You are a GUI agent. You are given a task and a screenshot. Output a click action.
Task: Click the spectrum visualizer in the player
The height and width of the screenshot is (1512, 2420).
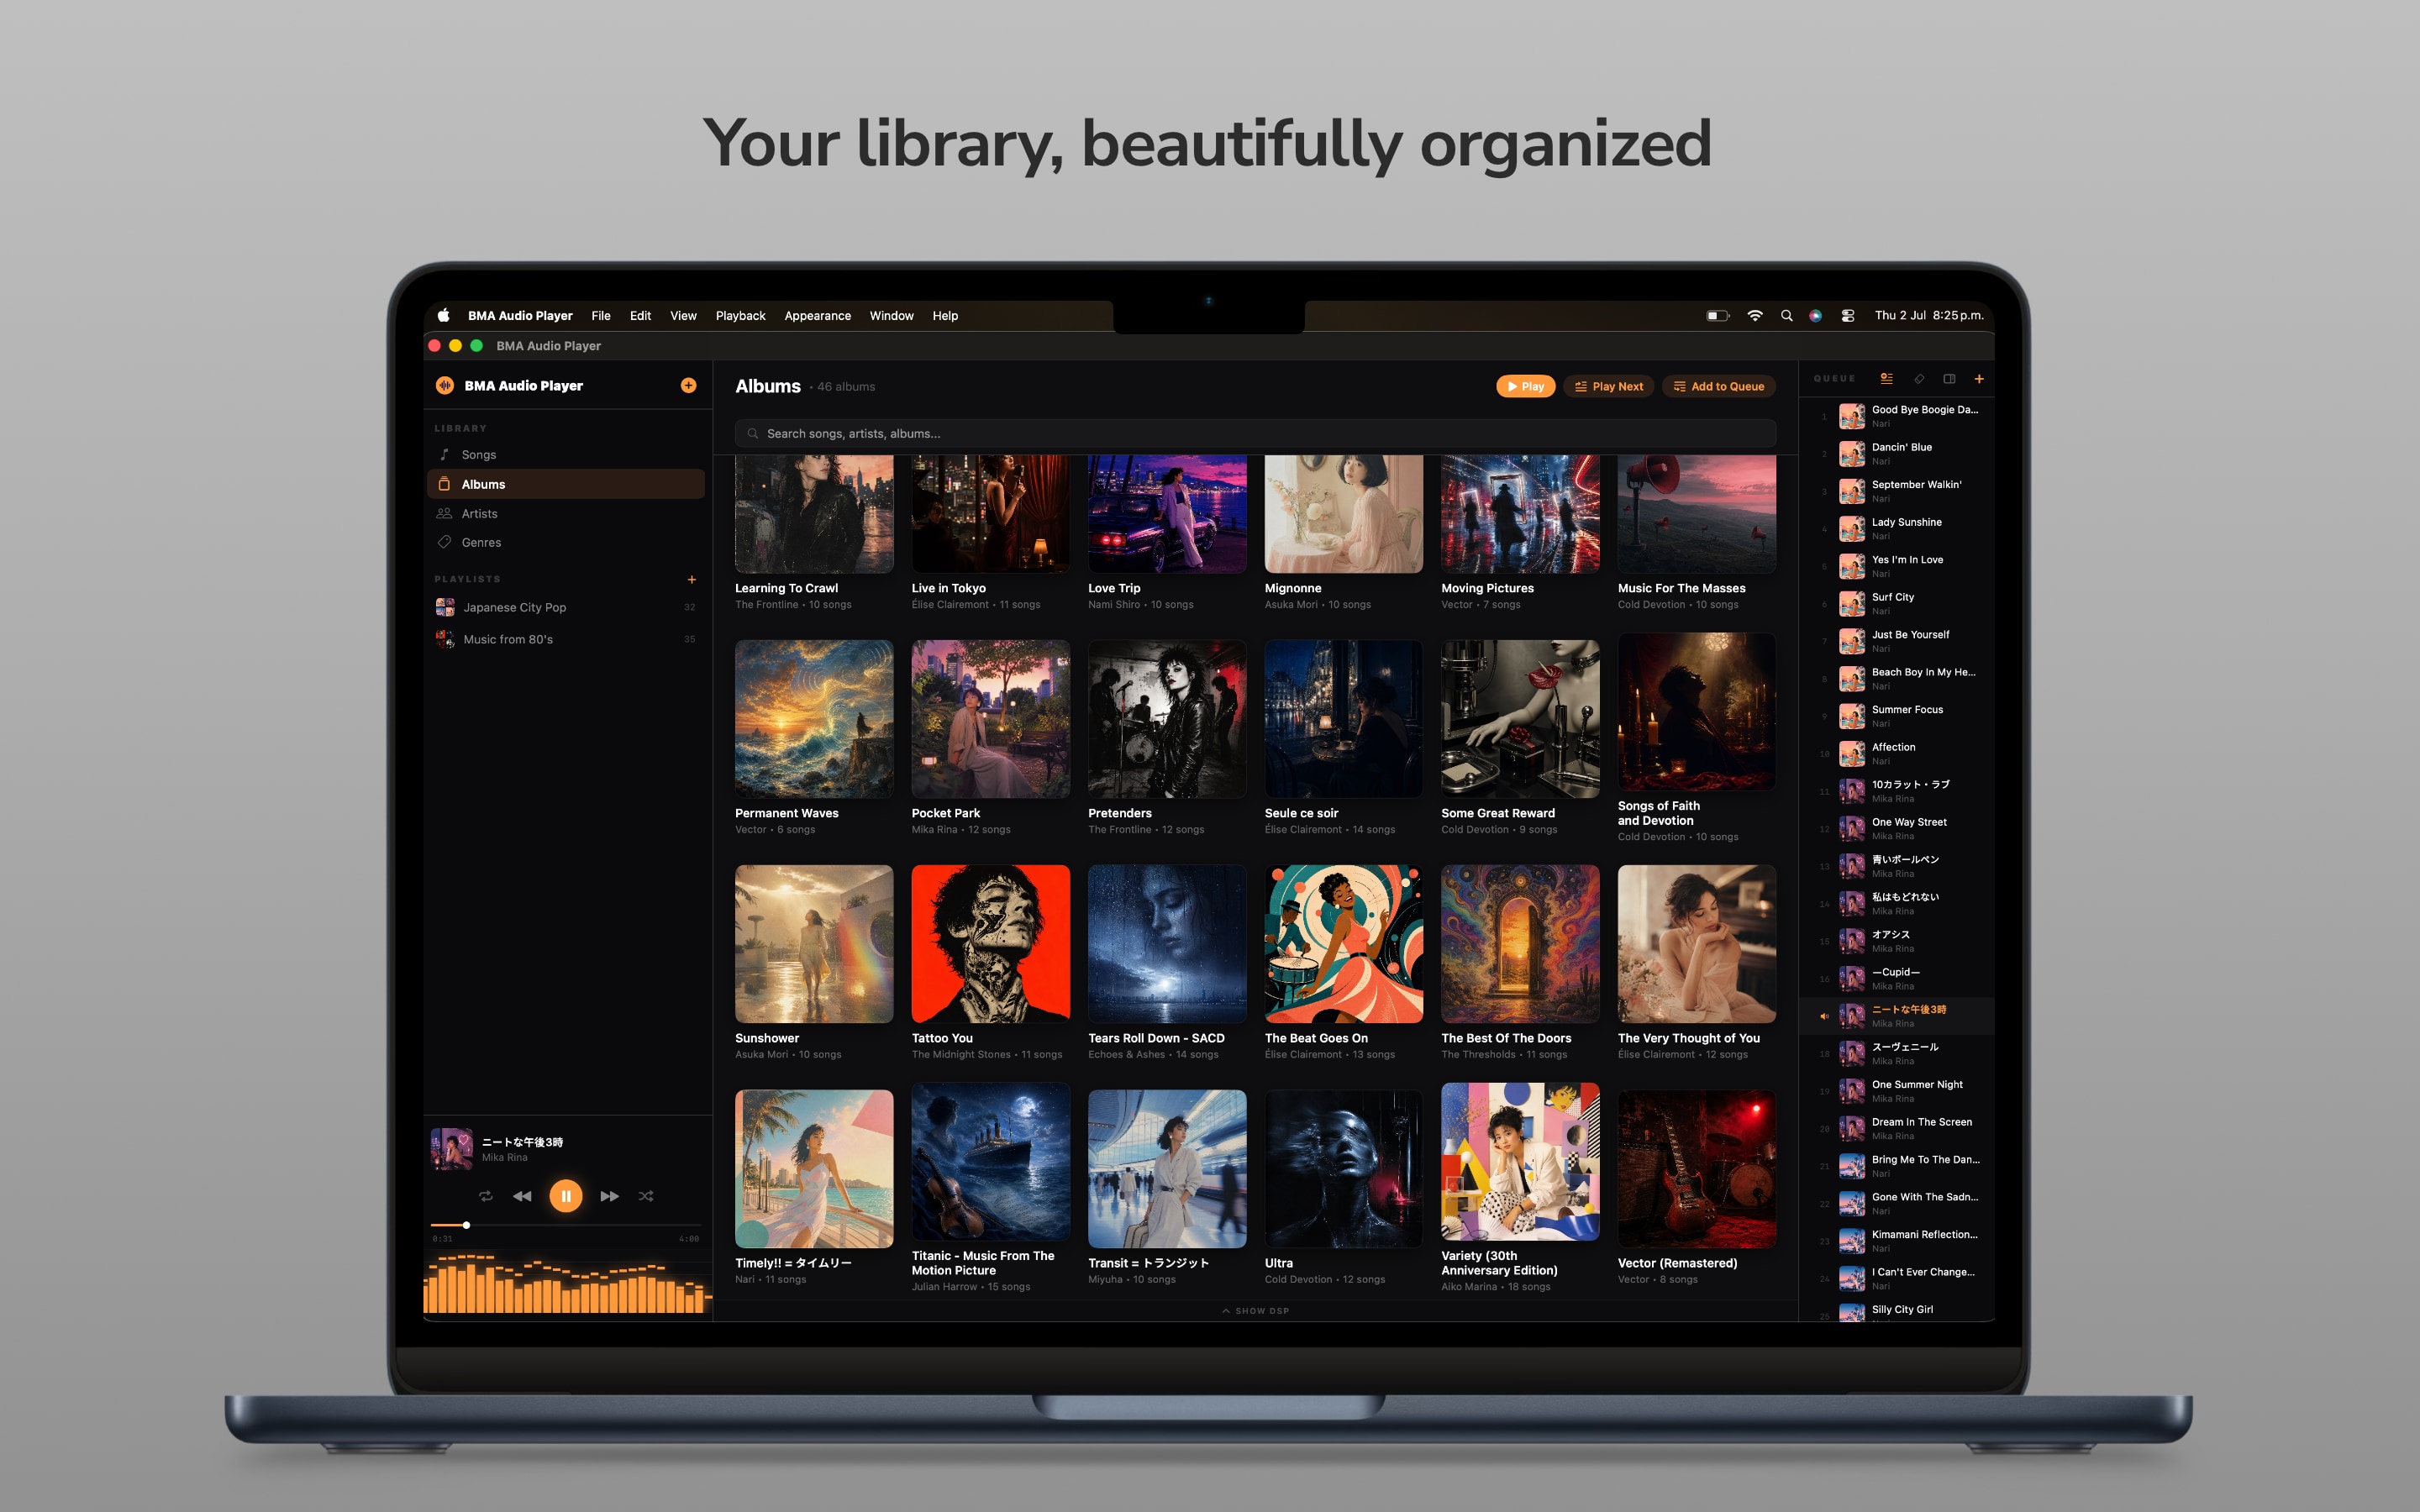567,1283
